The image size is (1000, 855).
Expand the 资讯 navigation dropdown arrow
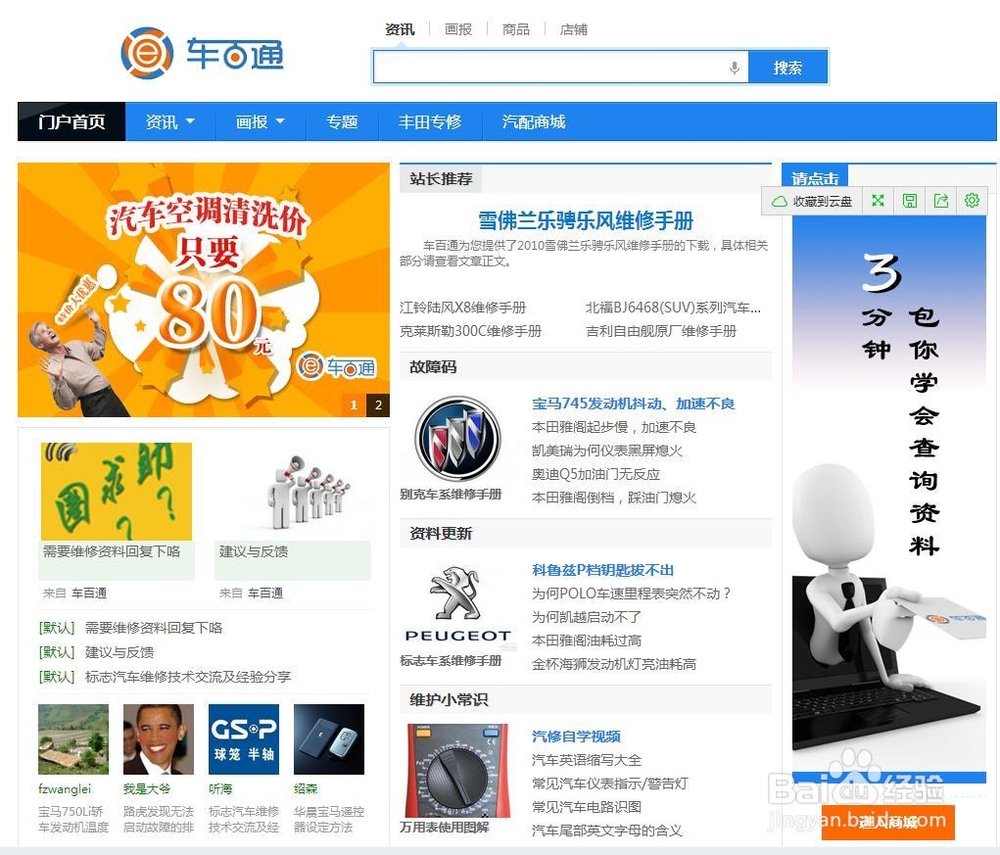[x=190, y=121]
